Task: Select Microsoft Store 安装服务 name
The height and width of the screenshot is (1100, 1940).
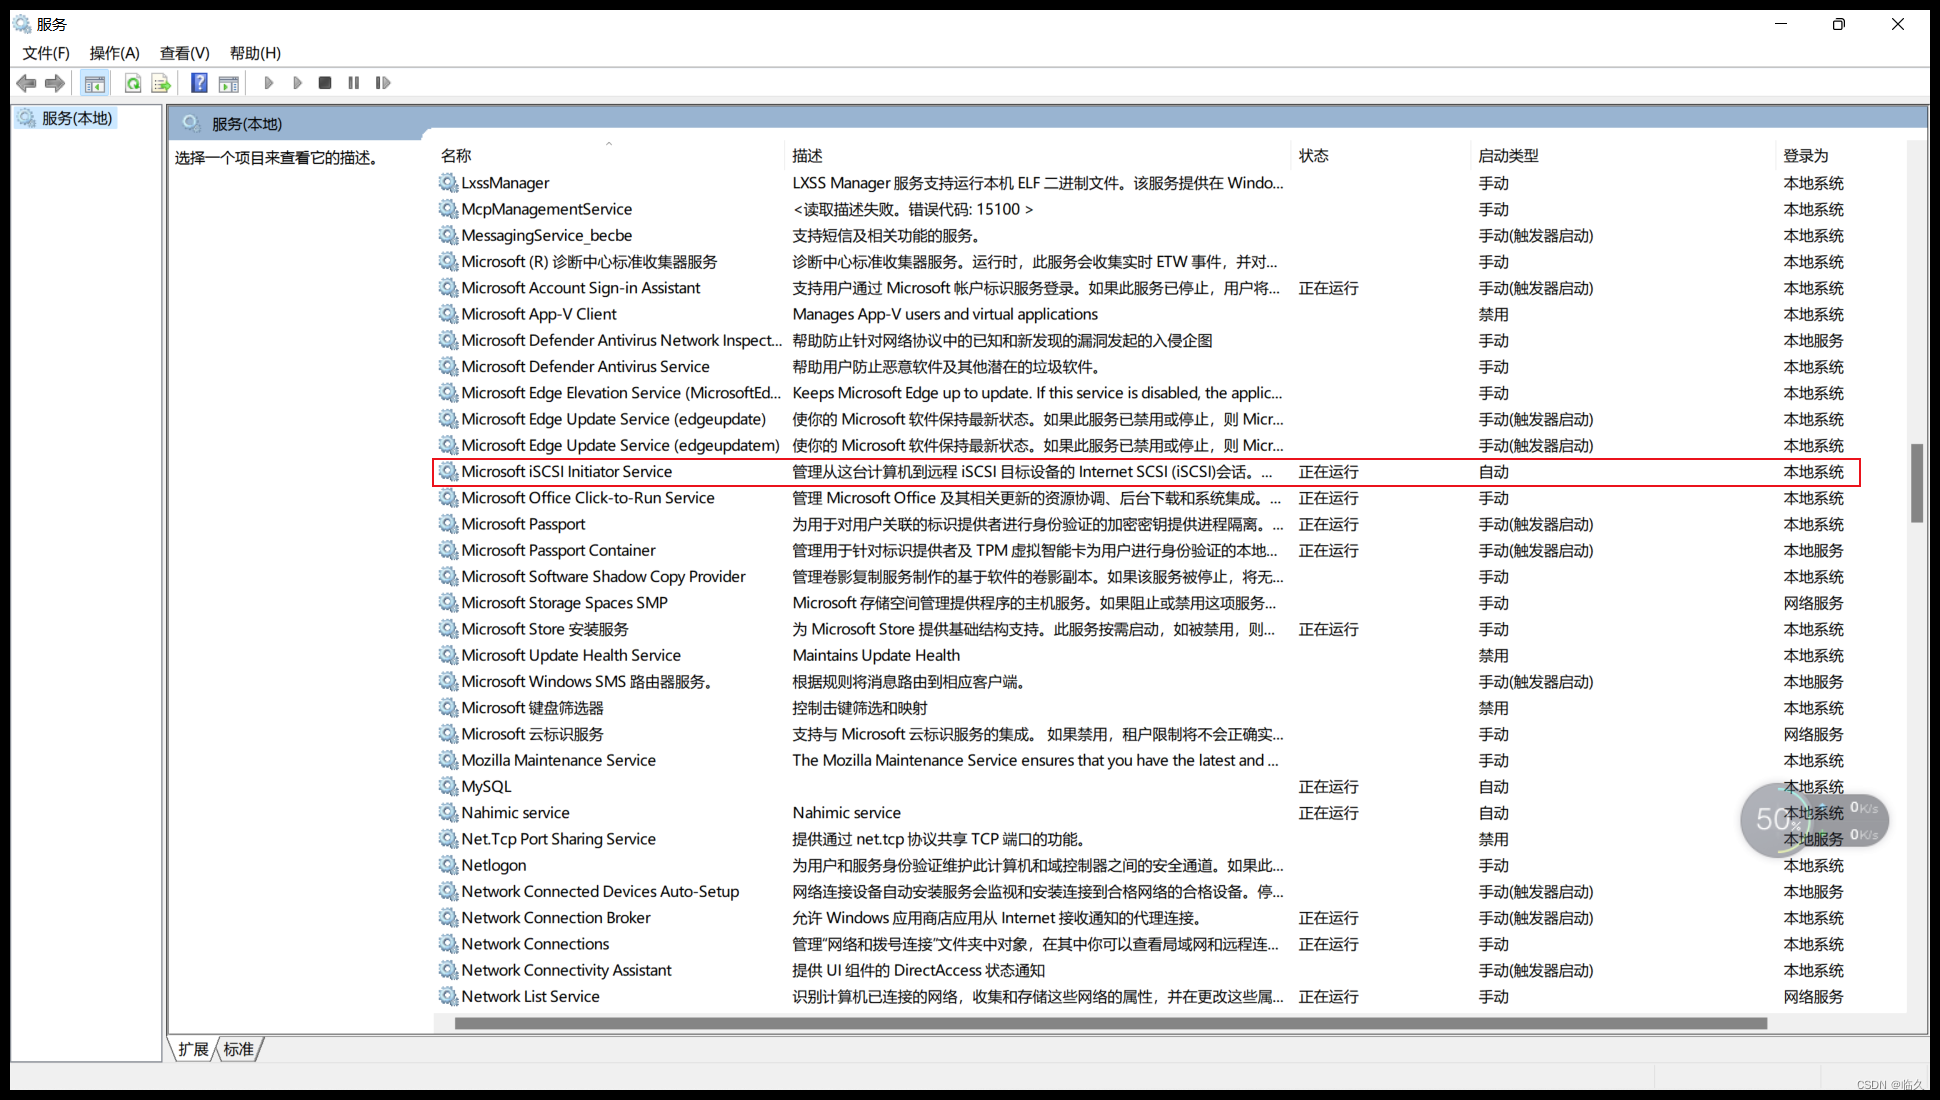Action: (x=545, y=629)
